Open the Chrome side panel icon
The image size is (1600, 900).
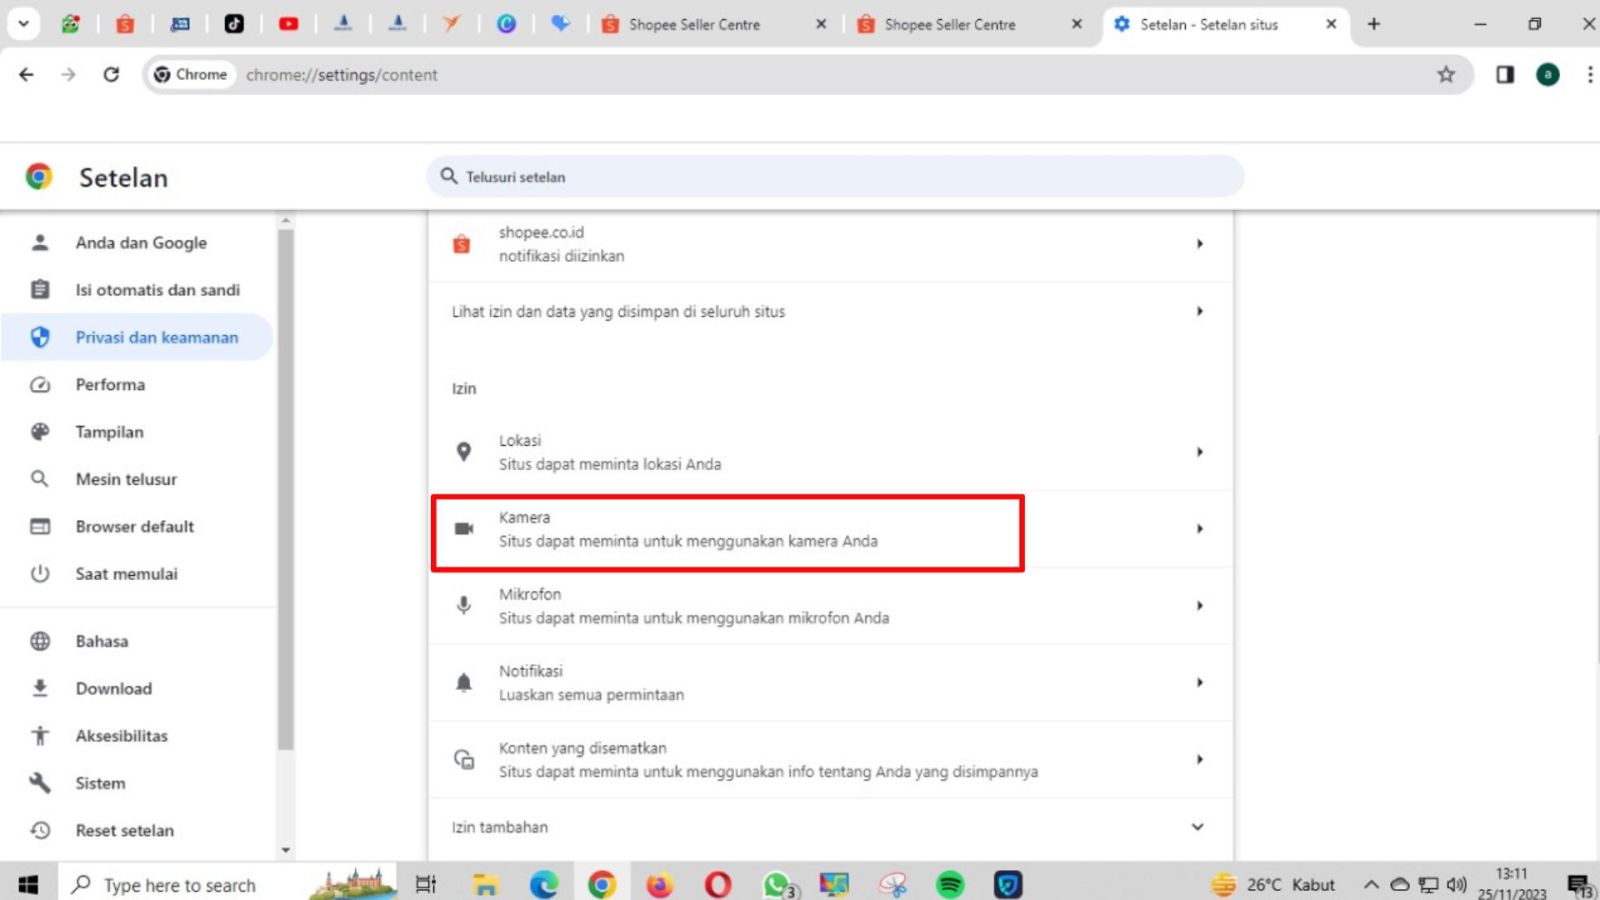click(1504, 74)
